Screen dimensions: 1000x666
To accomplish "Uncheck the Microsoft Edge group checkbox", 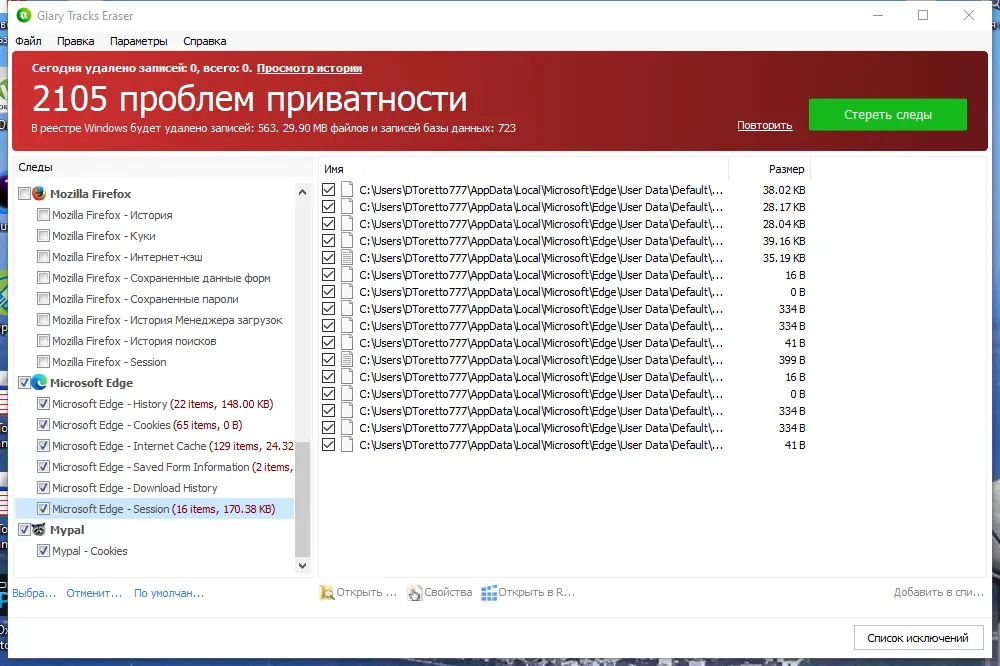I will point(24,383).
